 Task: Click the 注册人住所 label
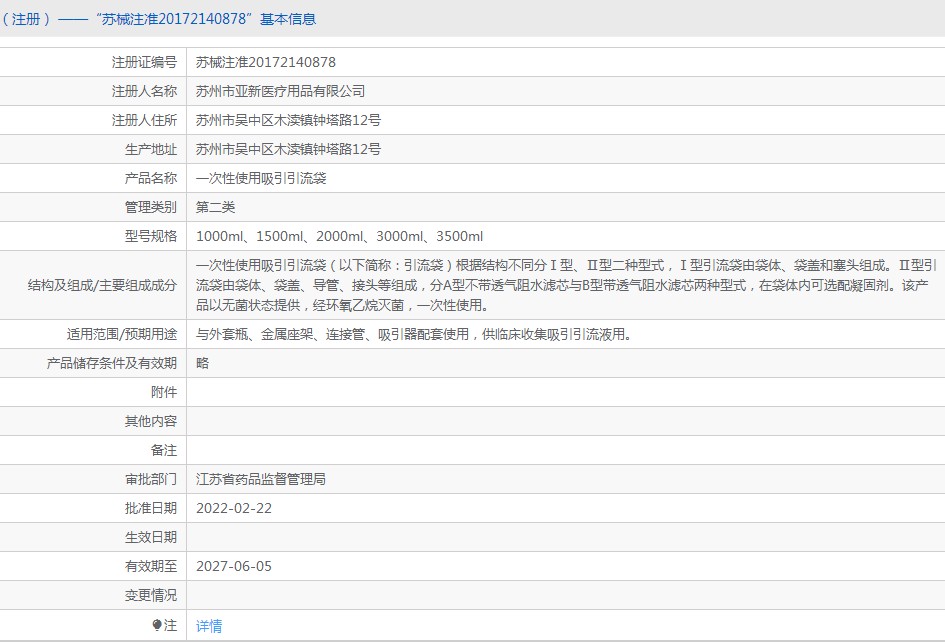click(144, 120)
